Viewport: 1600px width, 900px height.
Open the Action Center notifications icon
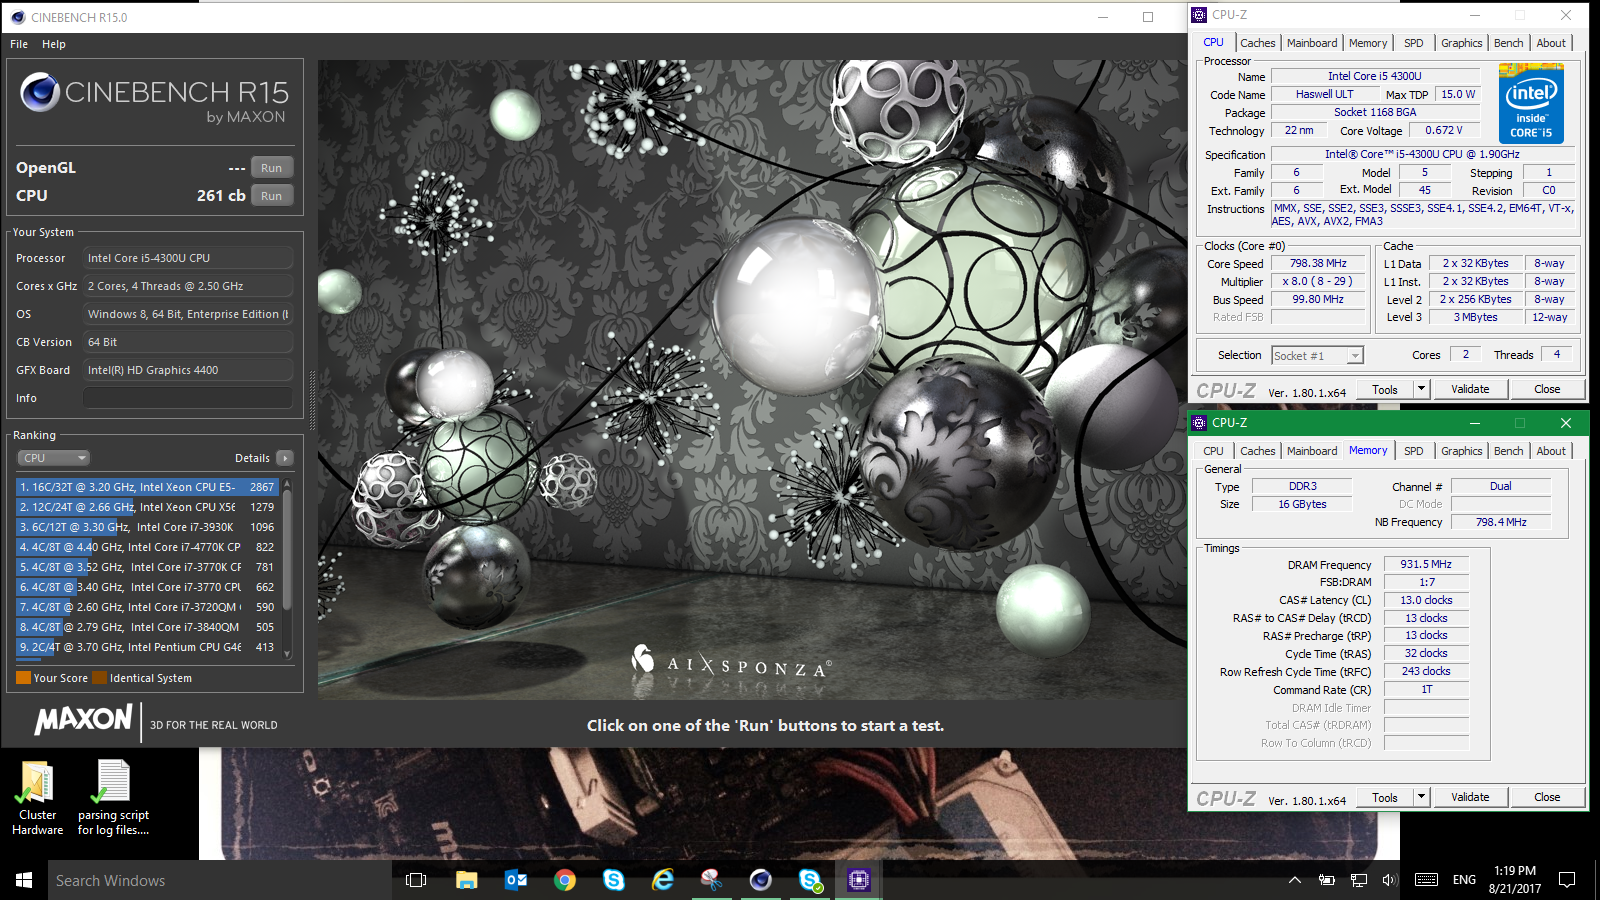pyautogui.click(x=1567, y=880)
